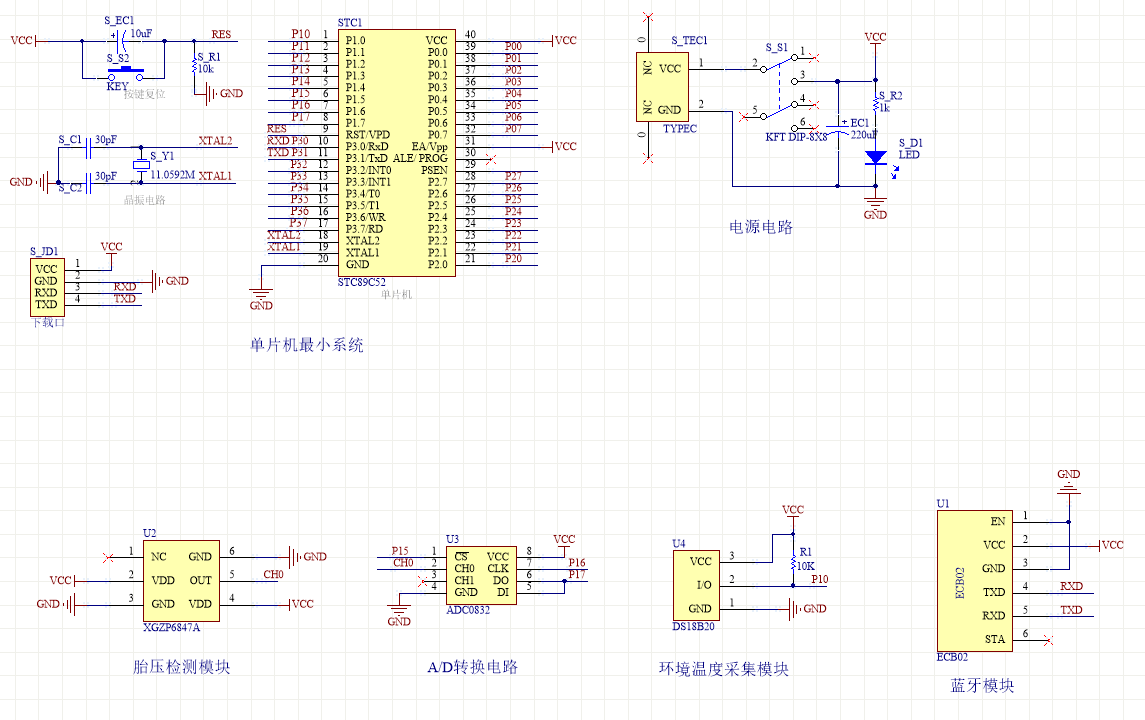
Task: Click the no-connect cross on ECB02 STA pin
Action: click(x=1049, y=640)
